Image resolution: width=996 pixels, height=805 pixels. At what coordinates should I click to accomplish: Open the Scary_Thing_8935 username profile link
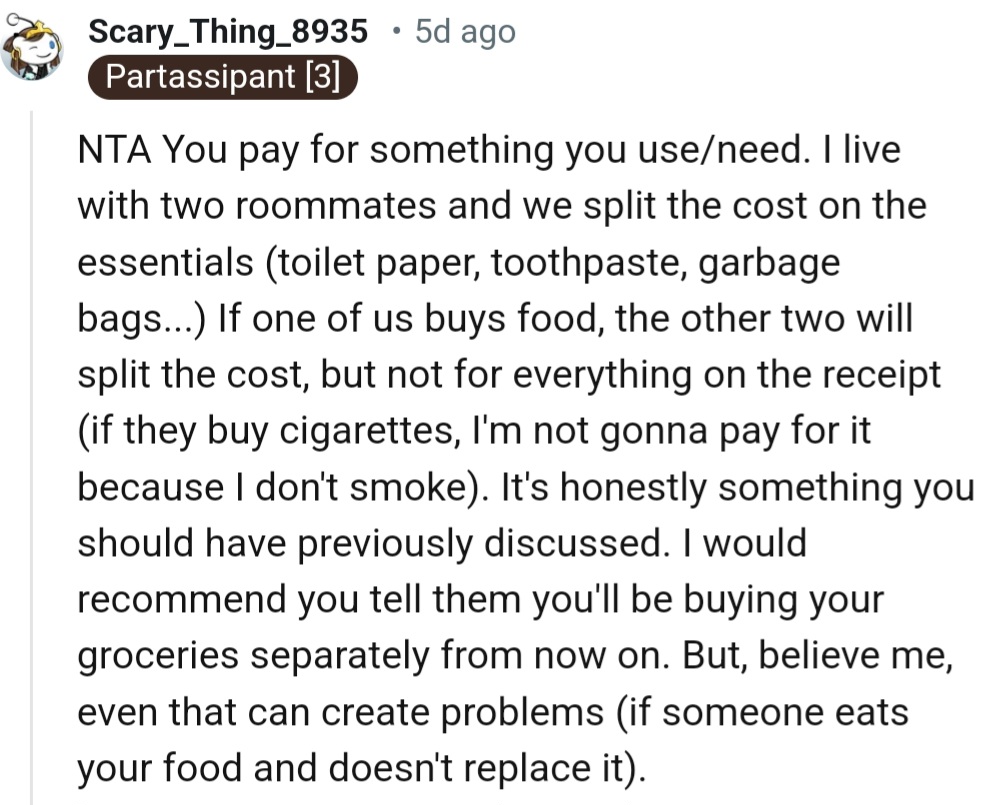point(228,31)
